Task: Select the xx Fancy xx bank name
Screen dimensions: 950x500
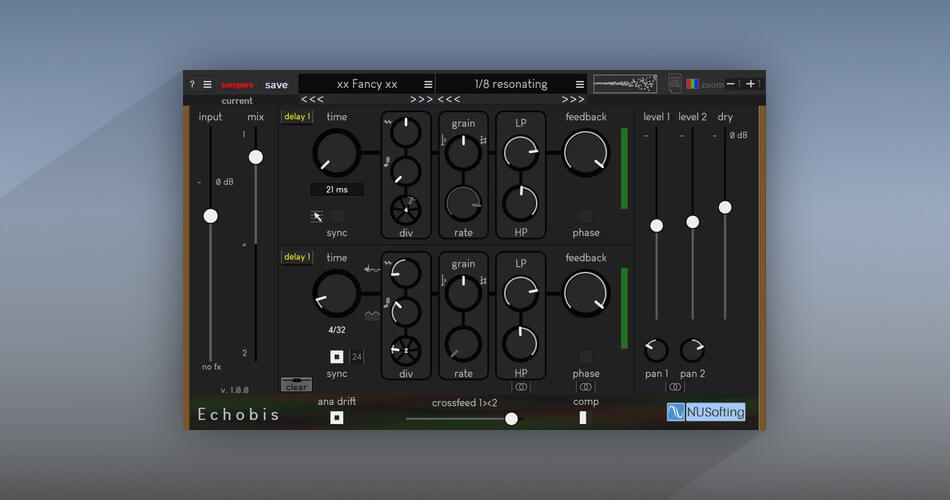Action: pos(367,84)
